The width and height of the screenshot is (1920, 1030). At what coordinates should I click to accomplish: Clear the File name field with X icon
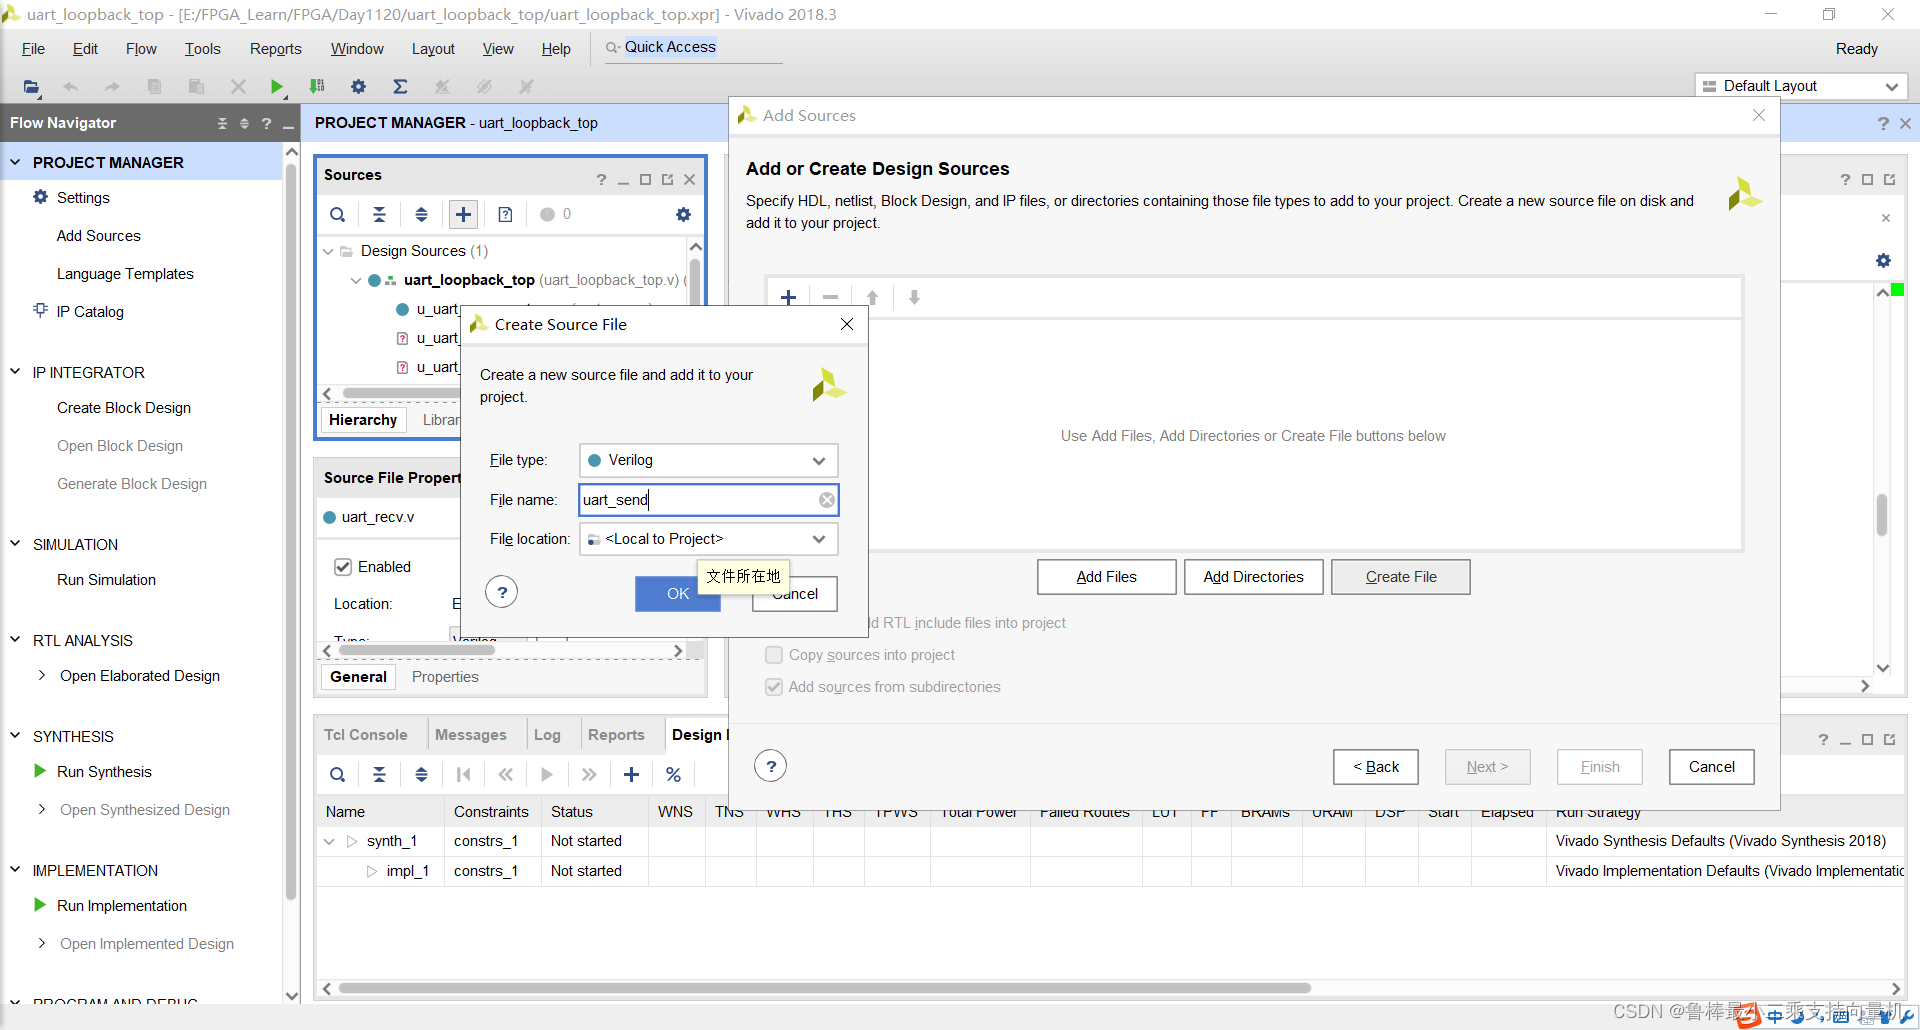pyautogui.click(x=827, y=500)
